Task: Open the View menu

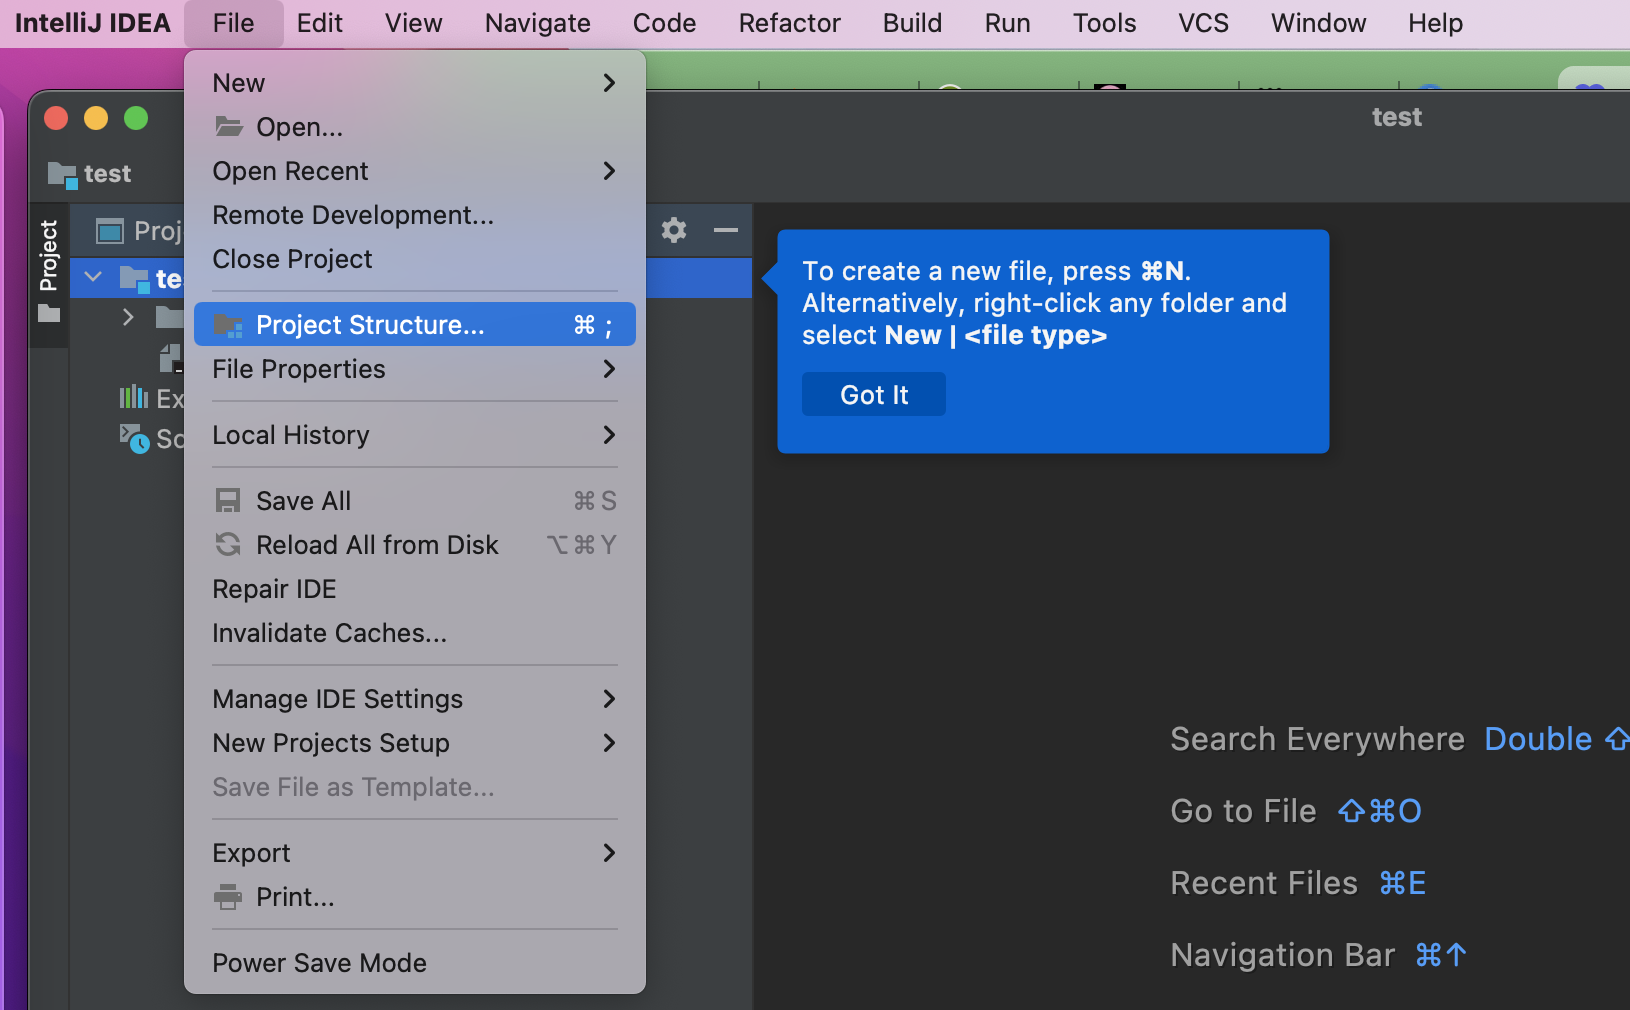Action: [414, 23]
